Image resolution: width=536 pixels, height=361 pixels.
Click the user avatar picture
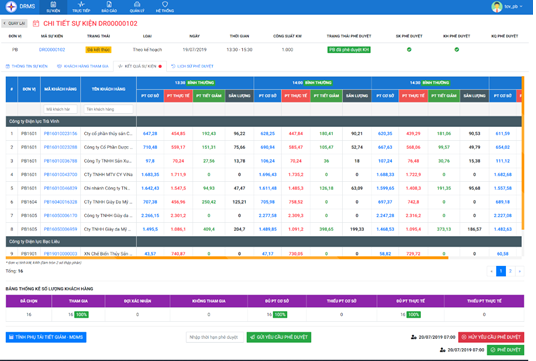497,6
